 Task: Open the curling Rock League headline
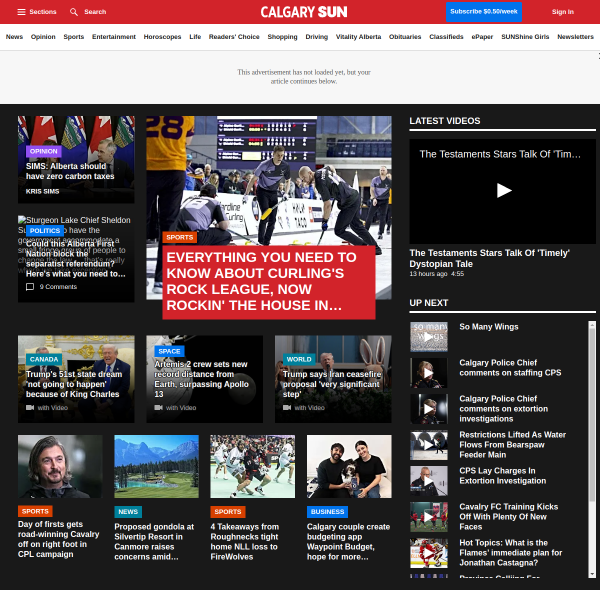point(268,281)
